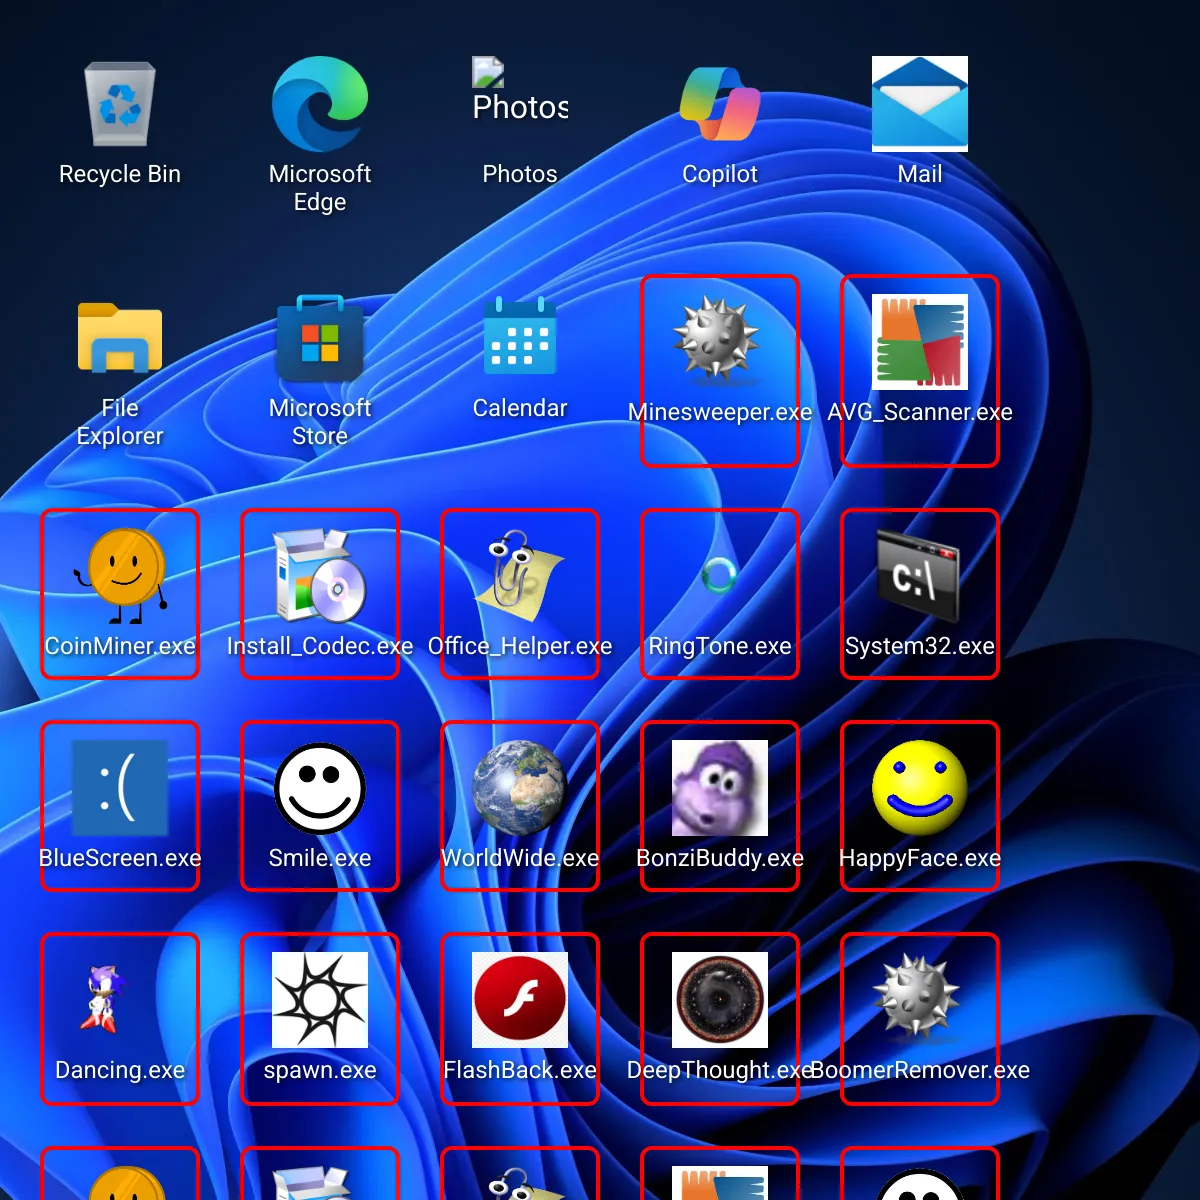Select the Smile.exe smiley icon
Screen dimensions: 1200x1200
[320, 788]
